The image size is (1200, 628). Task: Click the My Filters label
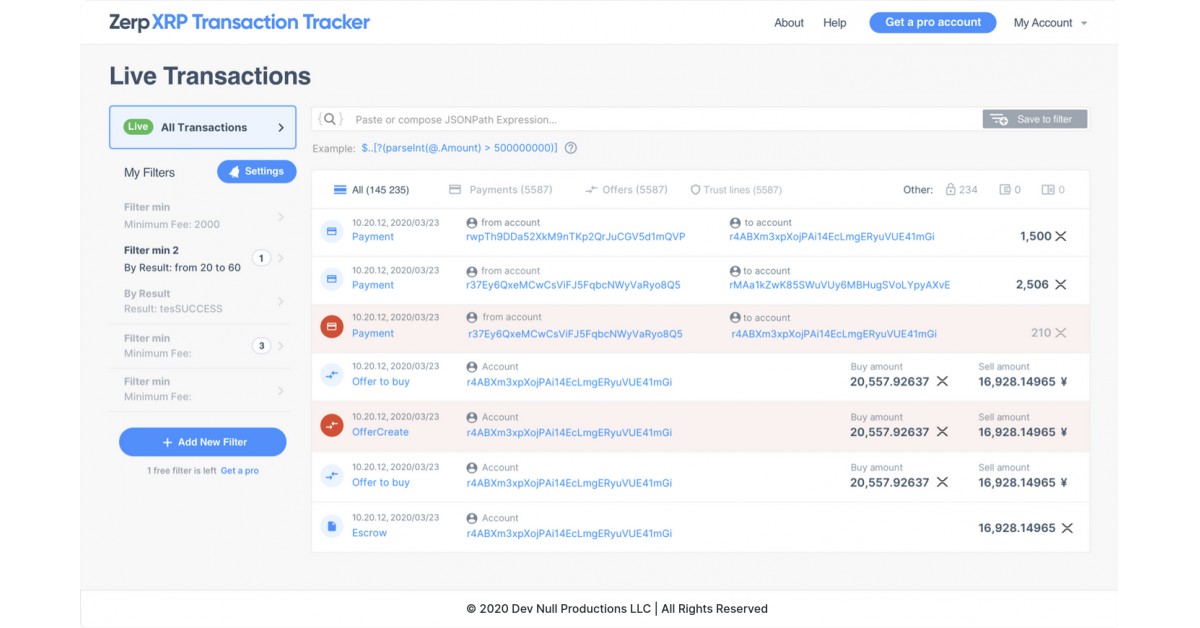[149, 172]
